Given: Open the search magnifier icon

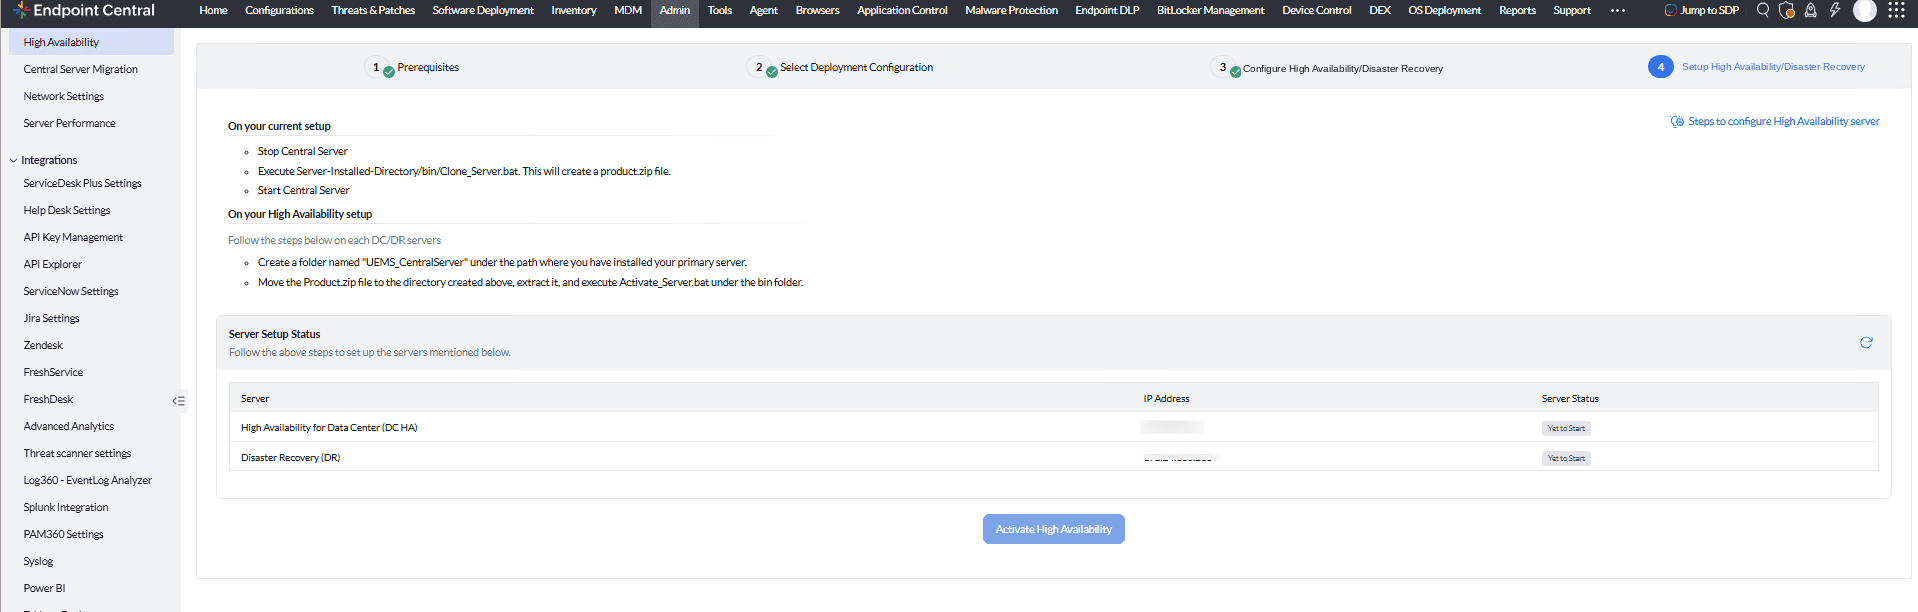Looking at the screenshot, I should [x=1763, y=10].
